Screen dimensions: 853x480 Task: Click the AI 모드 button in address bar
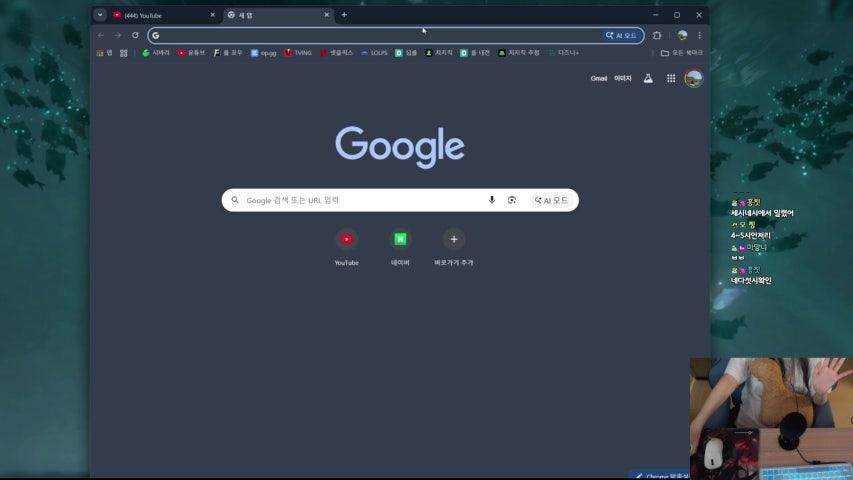[621, 35]
